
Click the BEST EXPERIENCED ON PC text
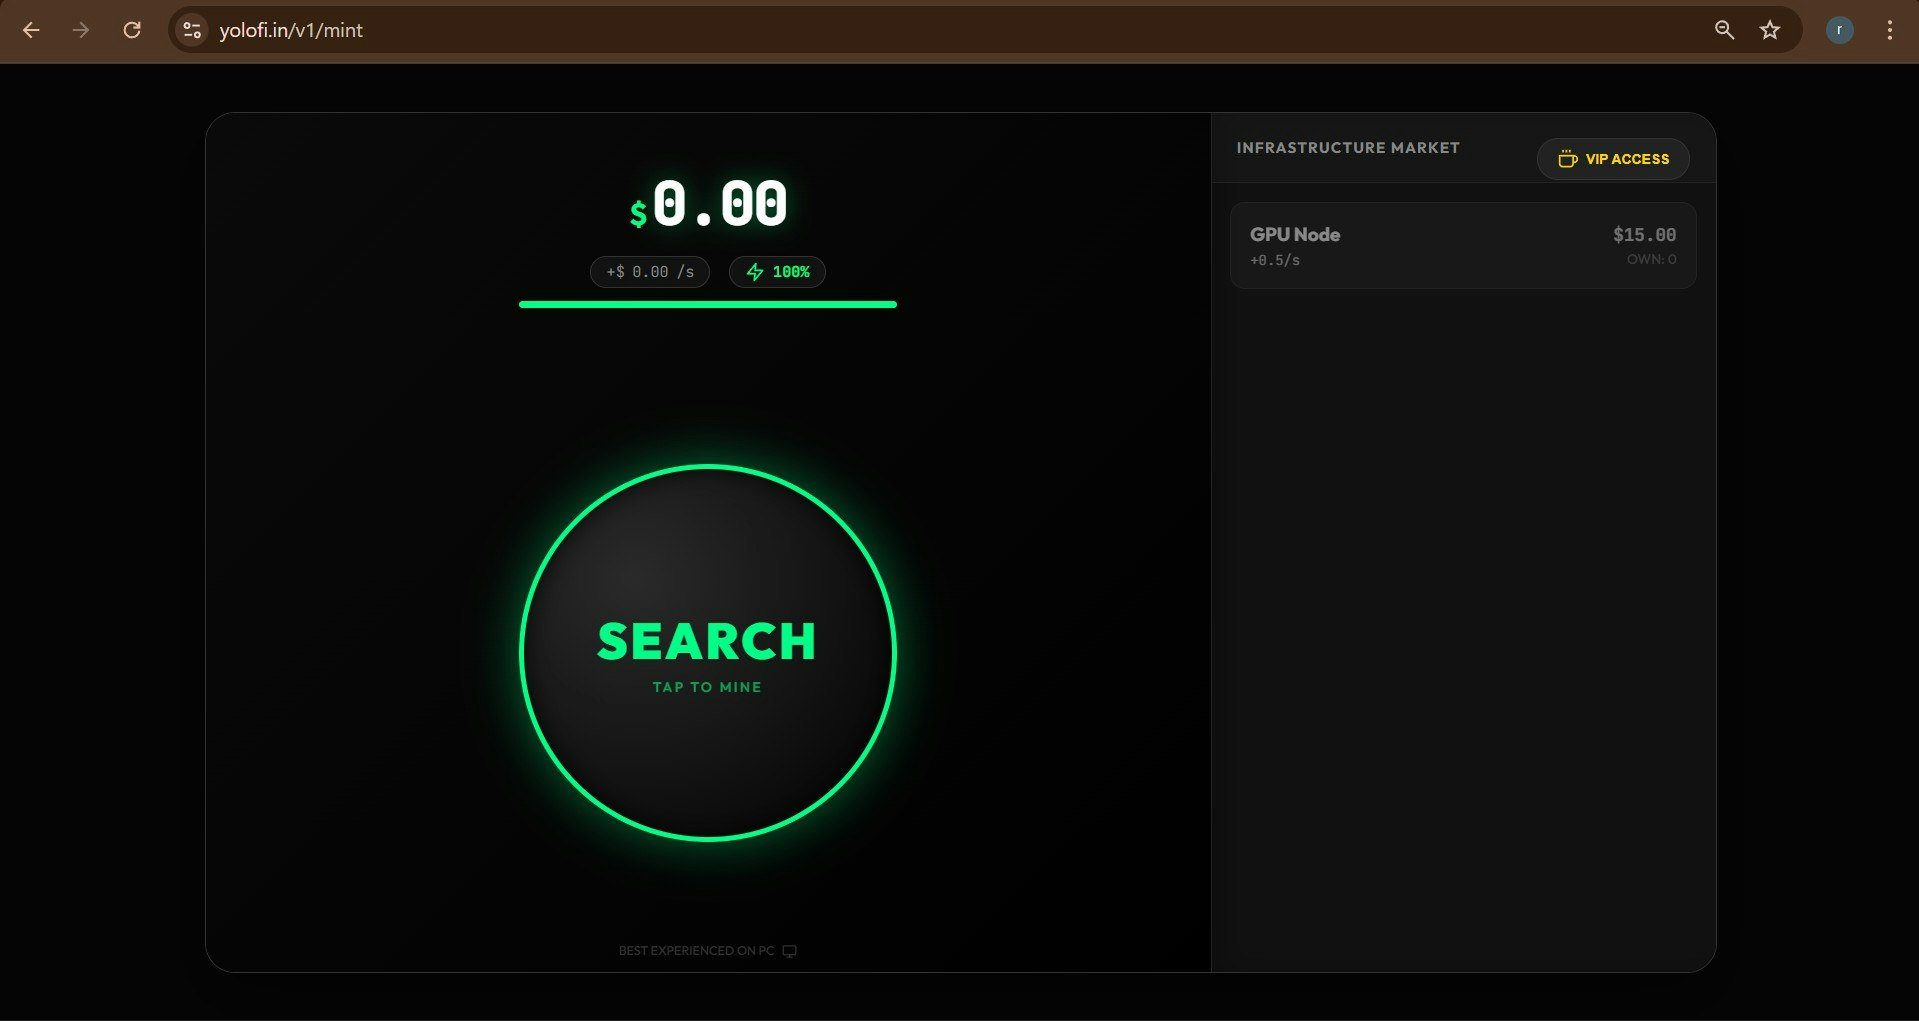(x=696, y=951)
